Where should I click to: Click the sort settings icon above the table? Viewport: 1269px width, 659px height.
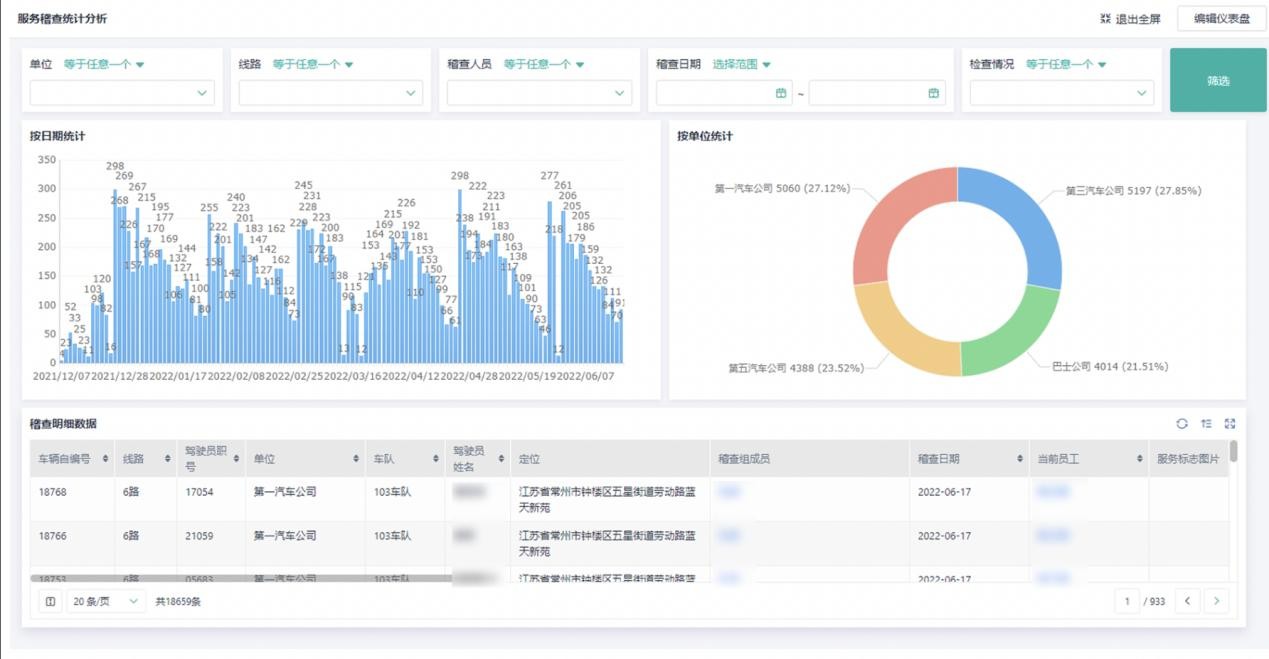[1206, 424]
